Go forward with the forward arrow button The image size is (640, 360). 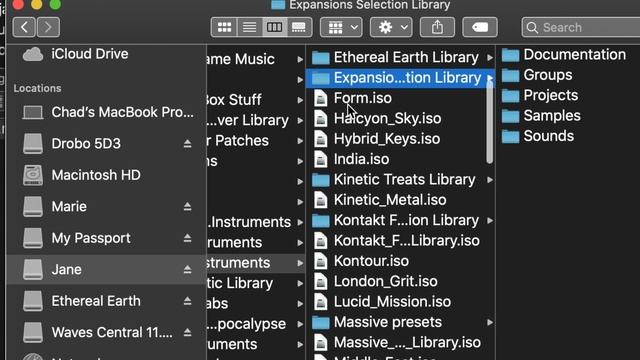point(48,27)
